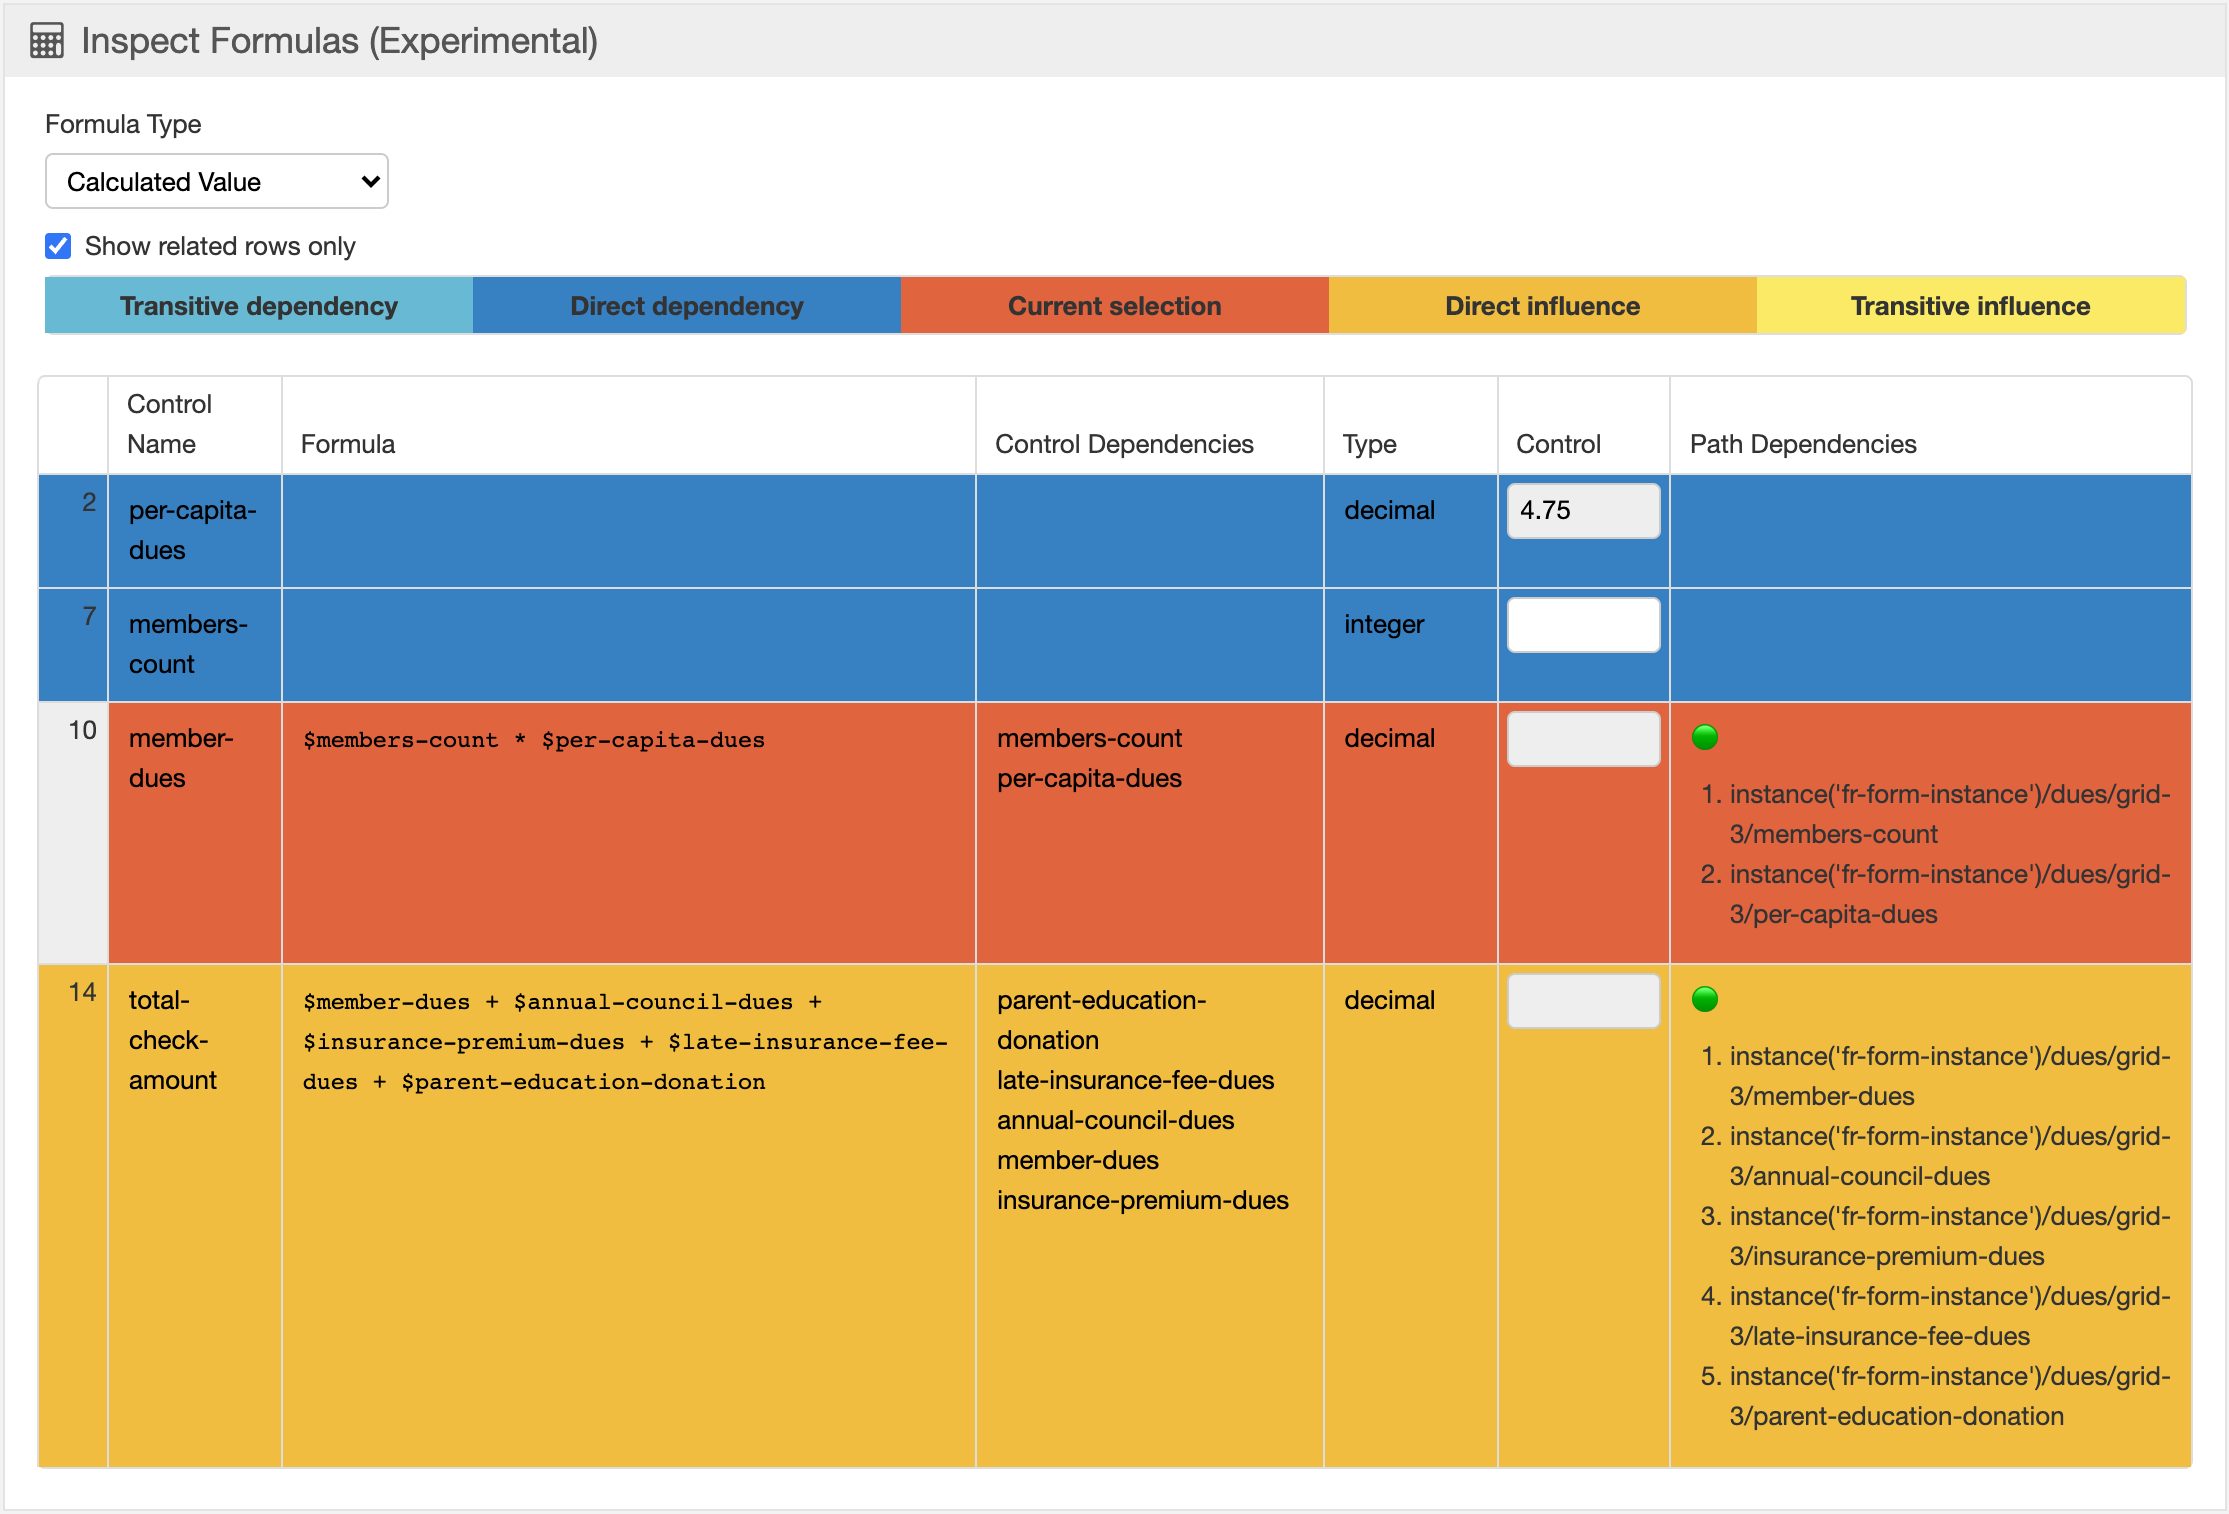Toggle Show related rows only checkbox

pyautogui.click(x=59, y=246)
